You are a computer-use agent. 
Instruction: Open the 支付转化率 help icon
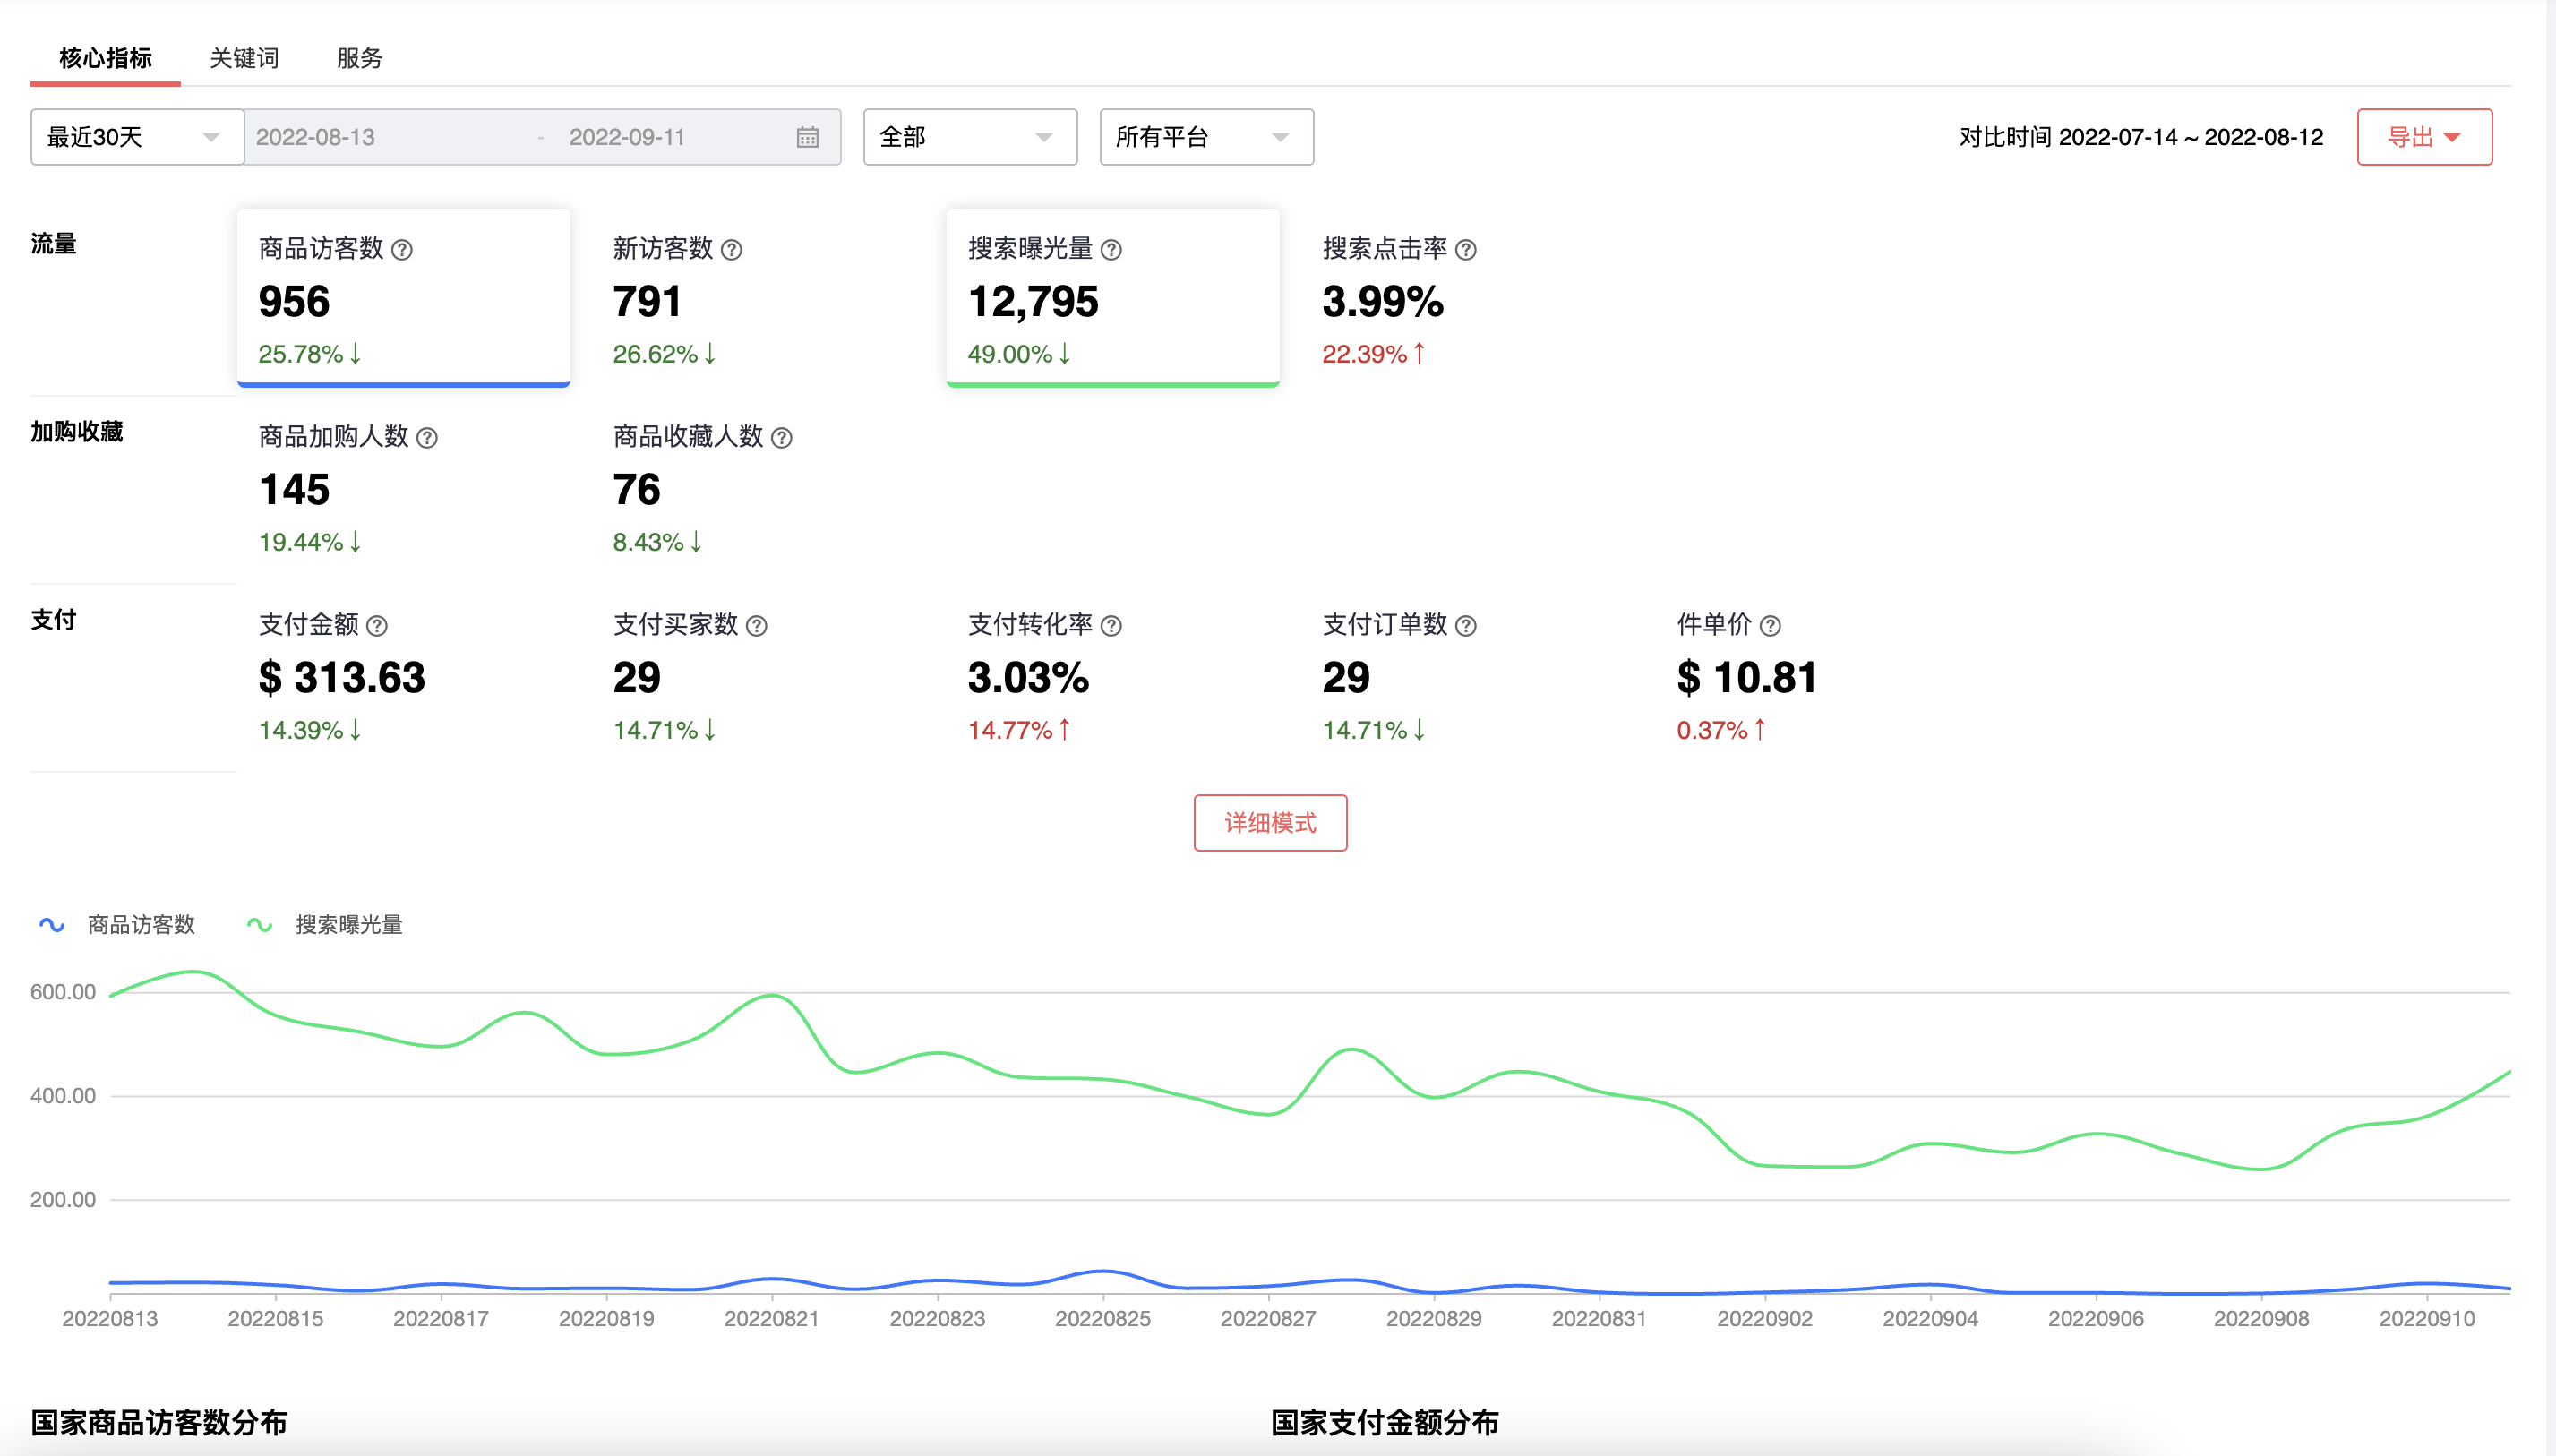1112,625
